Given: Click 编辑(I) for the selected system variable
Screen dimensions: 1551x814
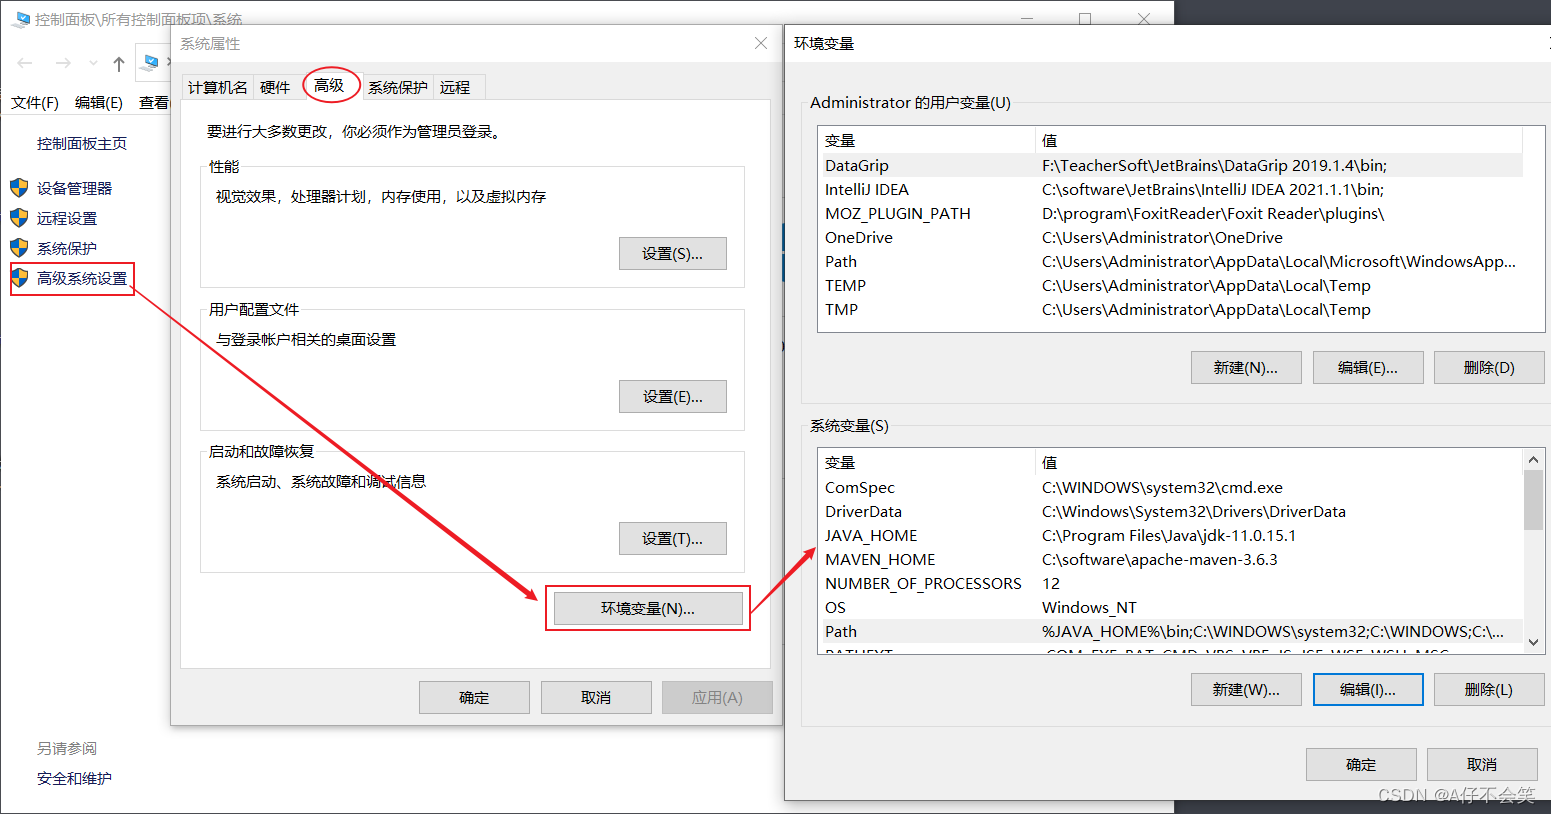Looking at the screenshot, I should click(1368, 689).
